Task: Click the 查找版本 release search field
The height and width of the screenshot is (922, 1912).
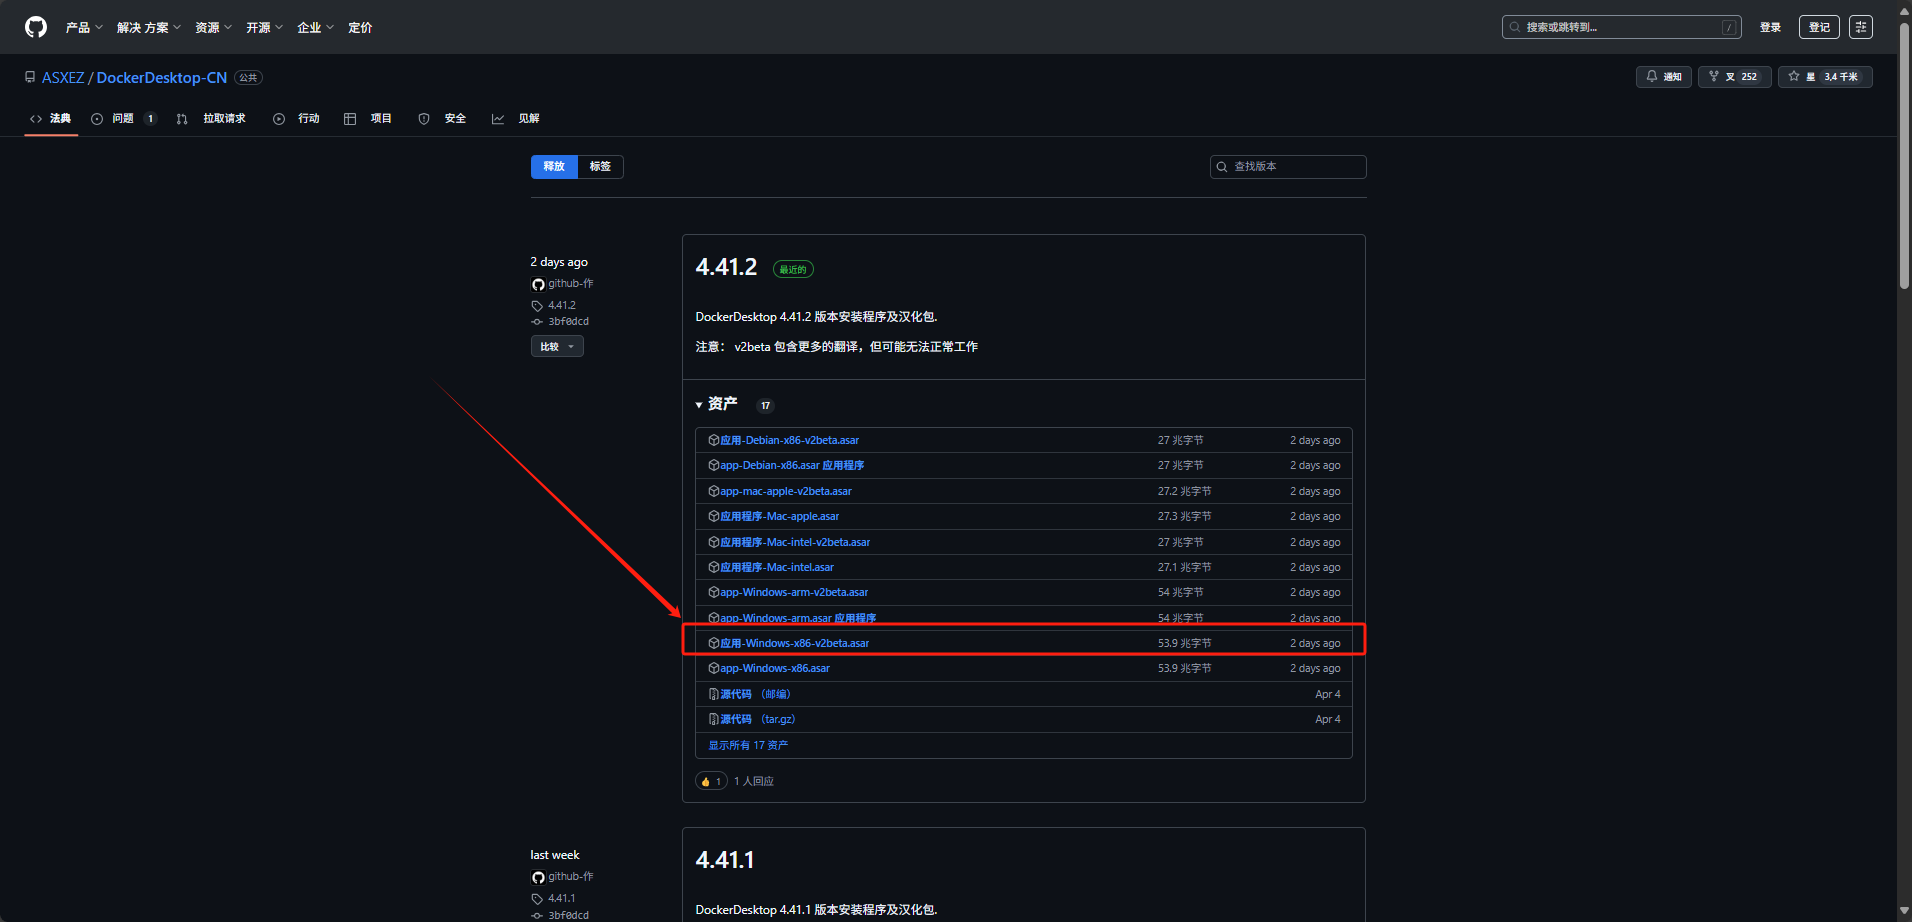Action: (x=1288, y=166)
